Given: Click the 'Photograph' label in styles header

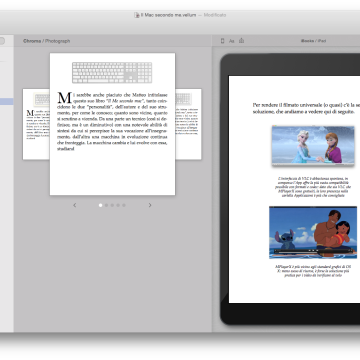Looking at the screenshot, I should click(58, 41).
